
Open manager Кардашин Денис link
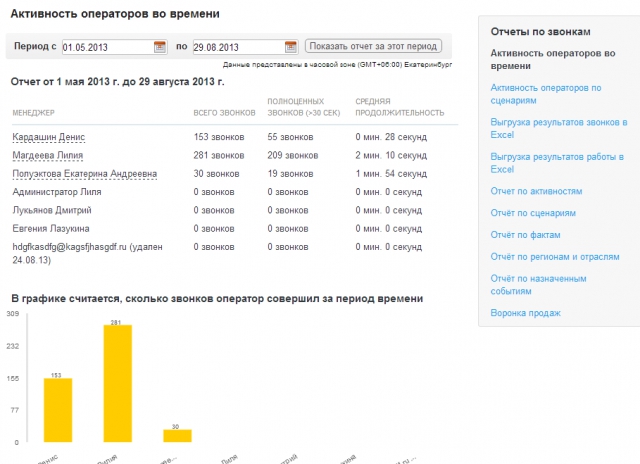(x=49, y=137)
